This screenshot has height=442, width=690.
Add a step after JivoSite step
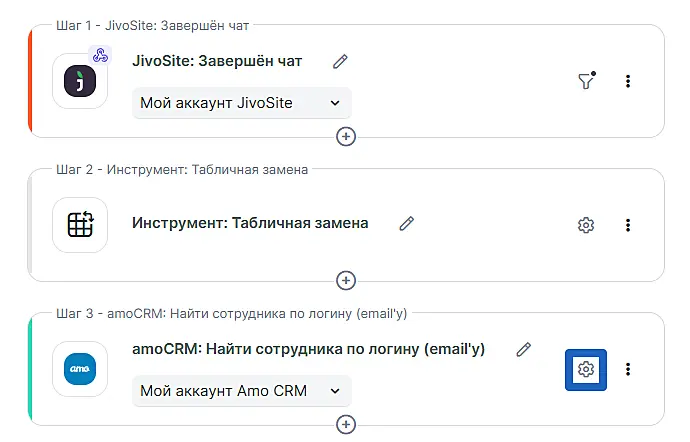346,136
